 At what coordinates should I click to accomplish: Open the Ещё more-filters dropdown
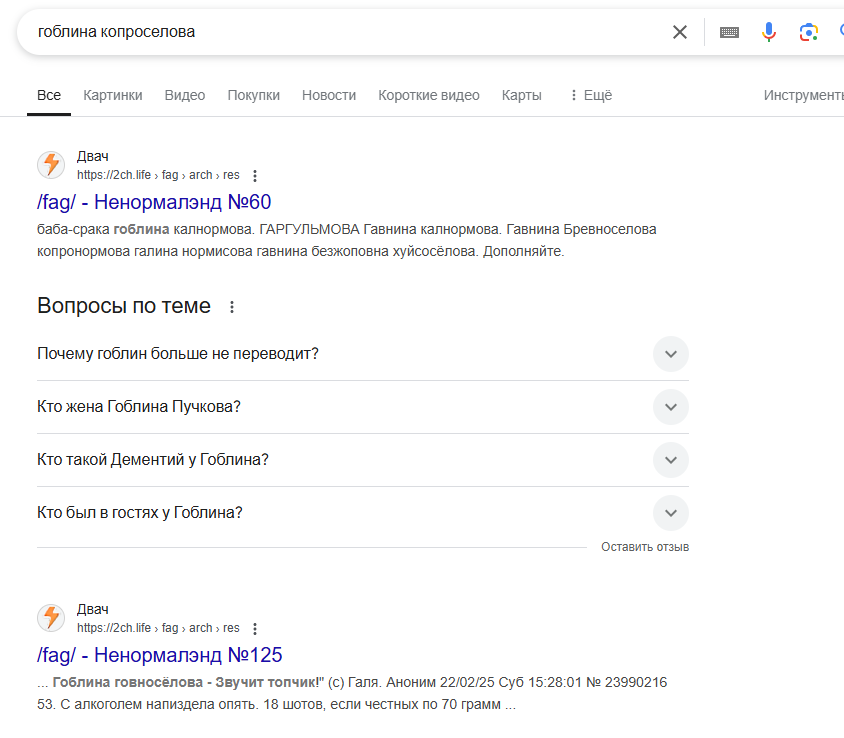tap(591, 95)
